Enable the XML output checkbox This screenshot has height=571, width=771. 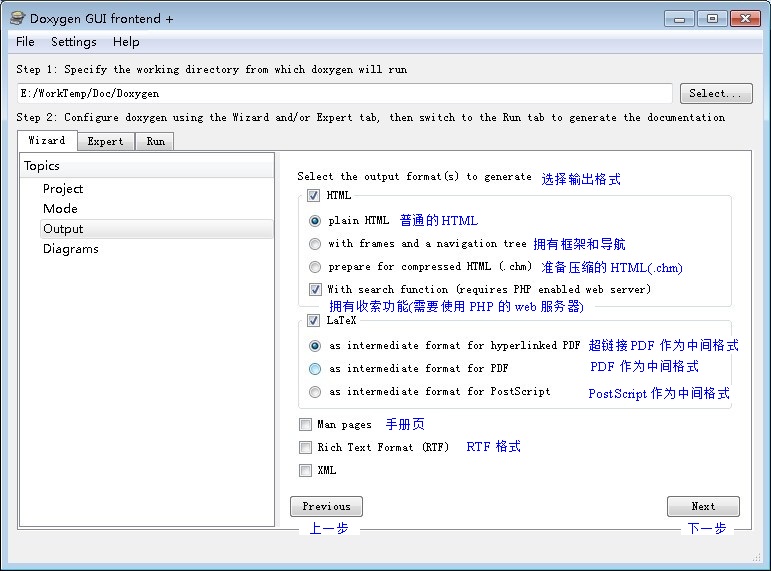tap(305, 471)
